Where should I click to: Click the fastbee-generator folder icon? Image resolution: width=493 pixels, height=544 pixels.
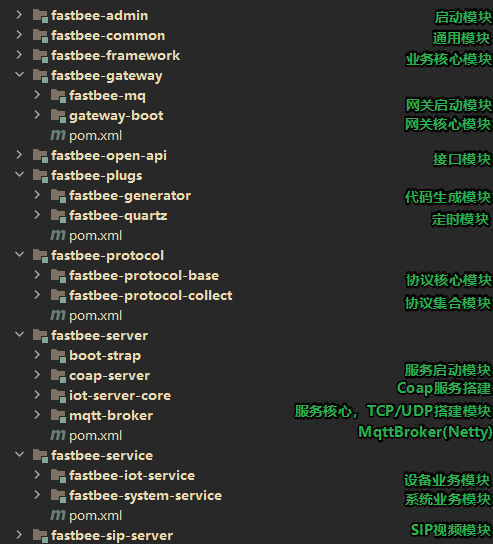58,196
